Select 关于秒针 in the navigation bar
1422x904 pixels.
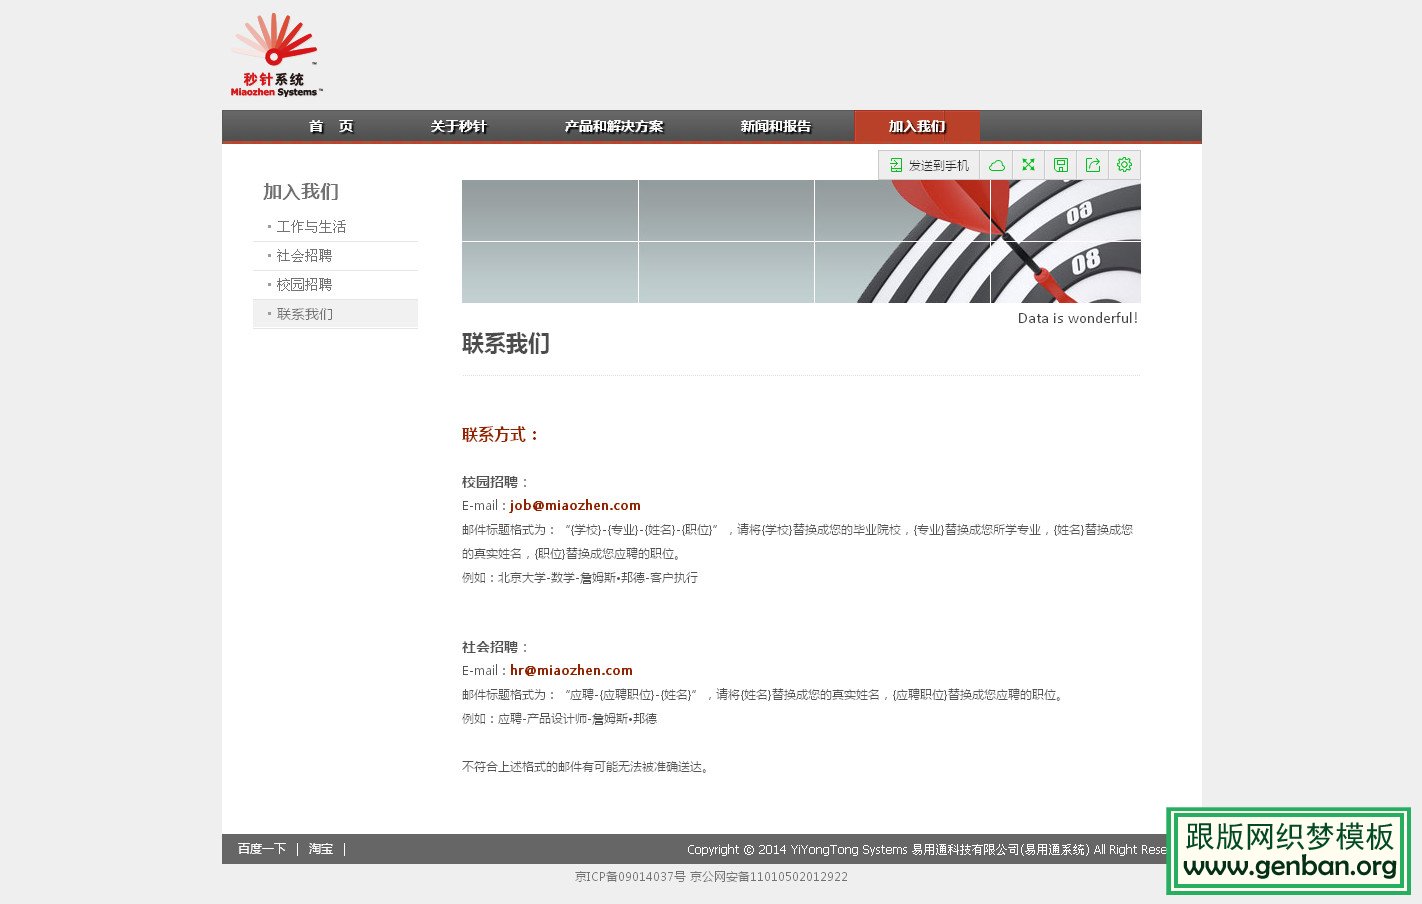459,126
